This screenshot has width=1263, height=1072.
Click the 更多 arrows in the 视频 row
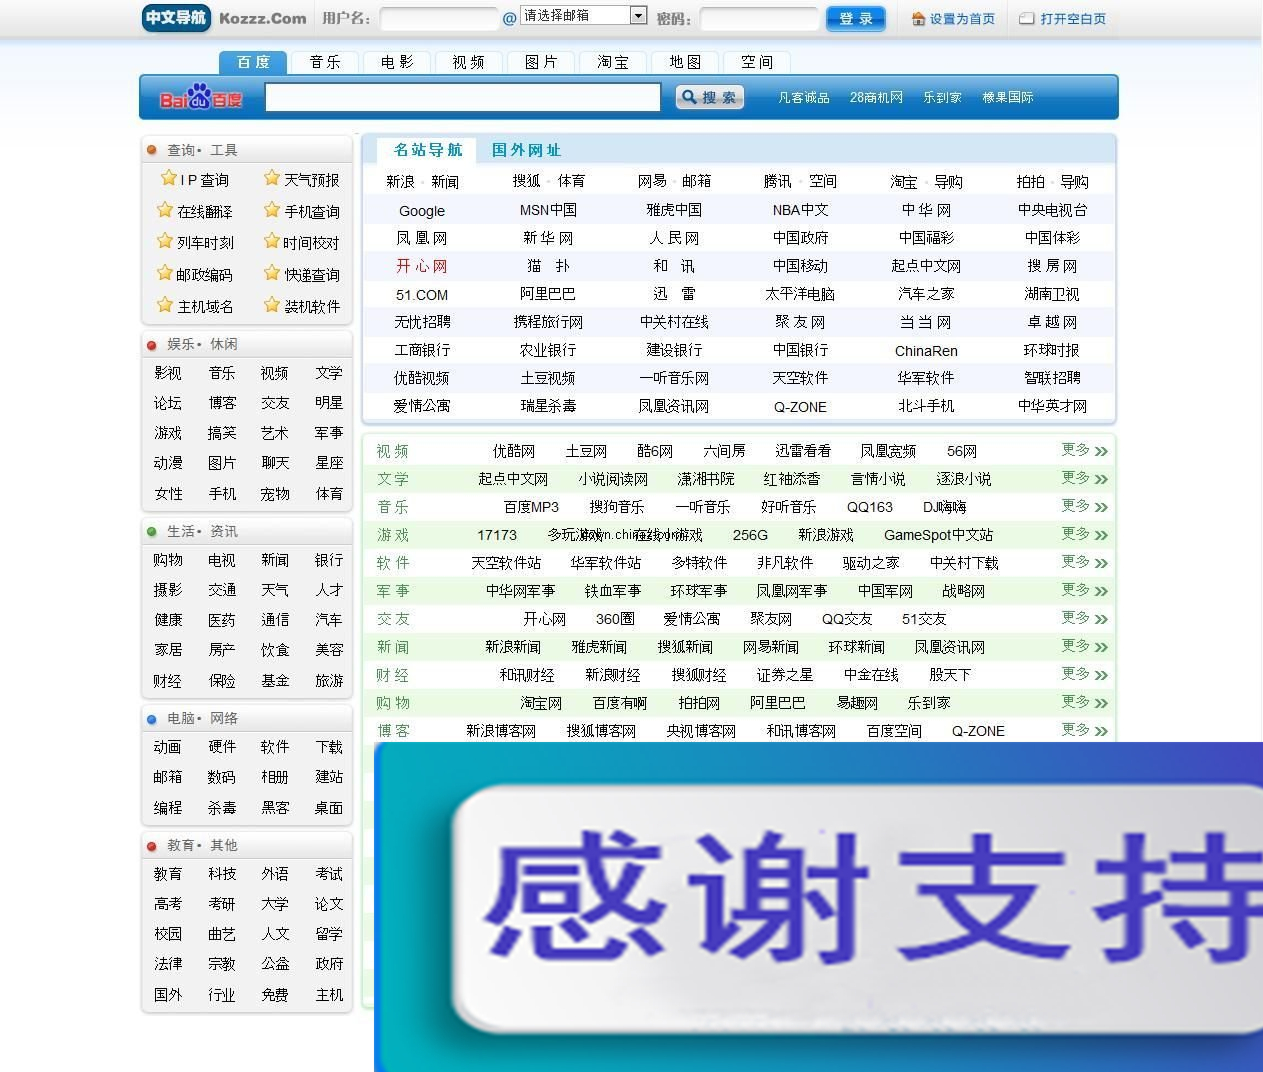[1101, 451]
